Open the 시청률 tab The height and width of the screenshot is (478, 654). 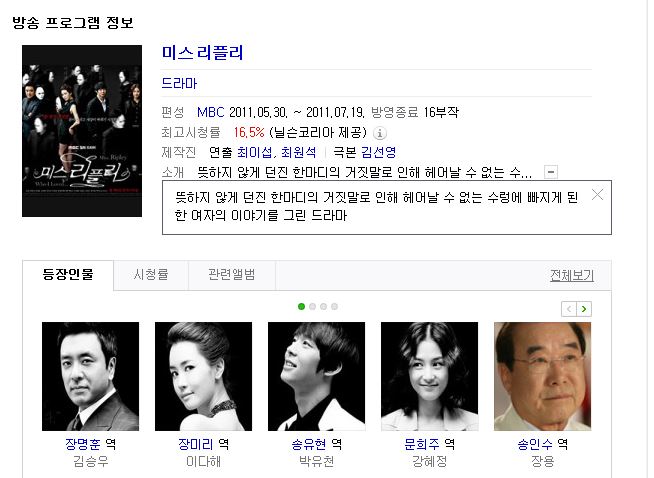point(151,275)
